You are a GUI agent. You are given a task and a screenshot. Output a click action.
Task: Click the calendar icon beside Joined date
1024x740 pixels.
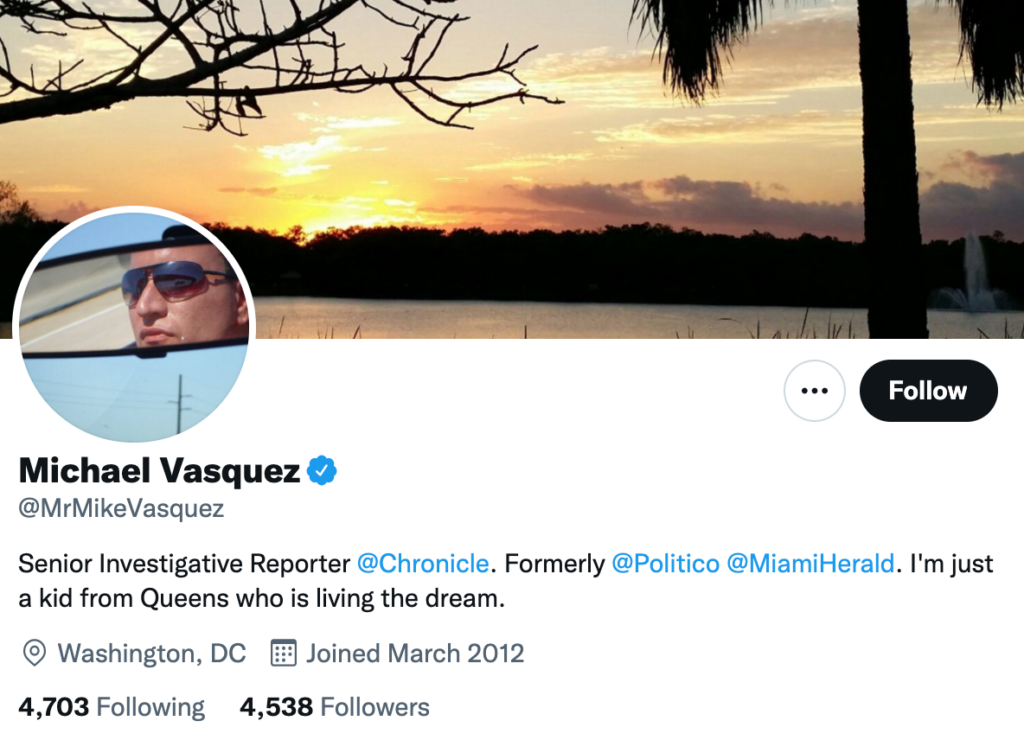[x=284, y=654]
